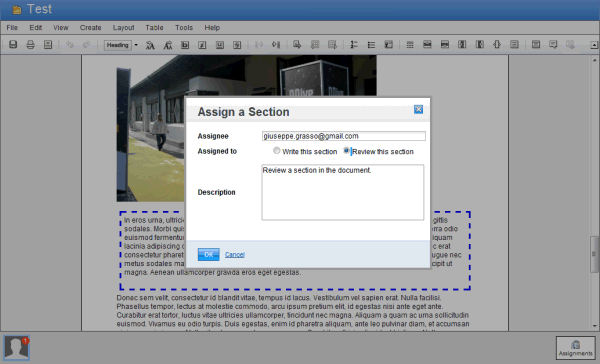Image resolution: width=600 pixels, height=364 pixels.
Task: Click the paragraph starting 'Donec sem velit'
Action: (x=293, y=311)
